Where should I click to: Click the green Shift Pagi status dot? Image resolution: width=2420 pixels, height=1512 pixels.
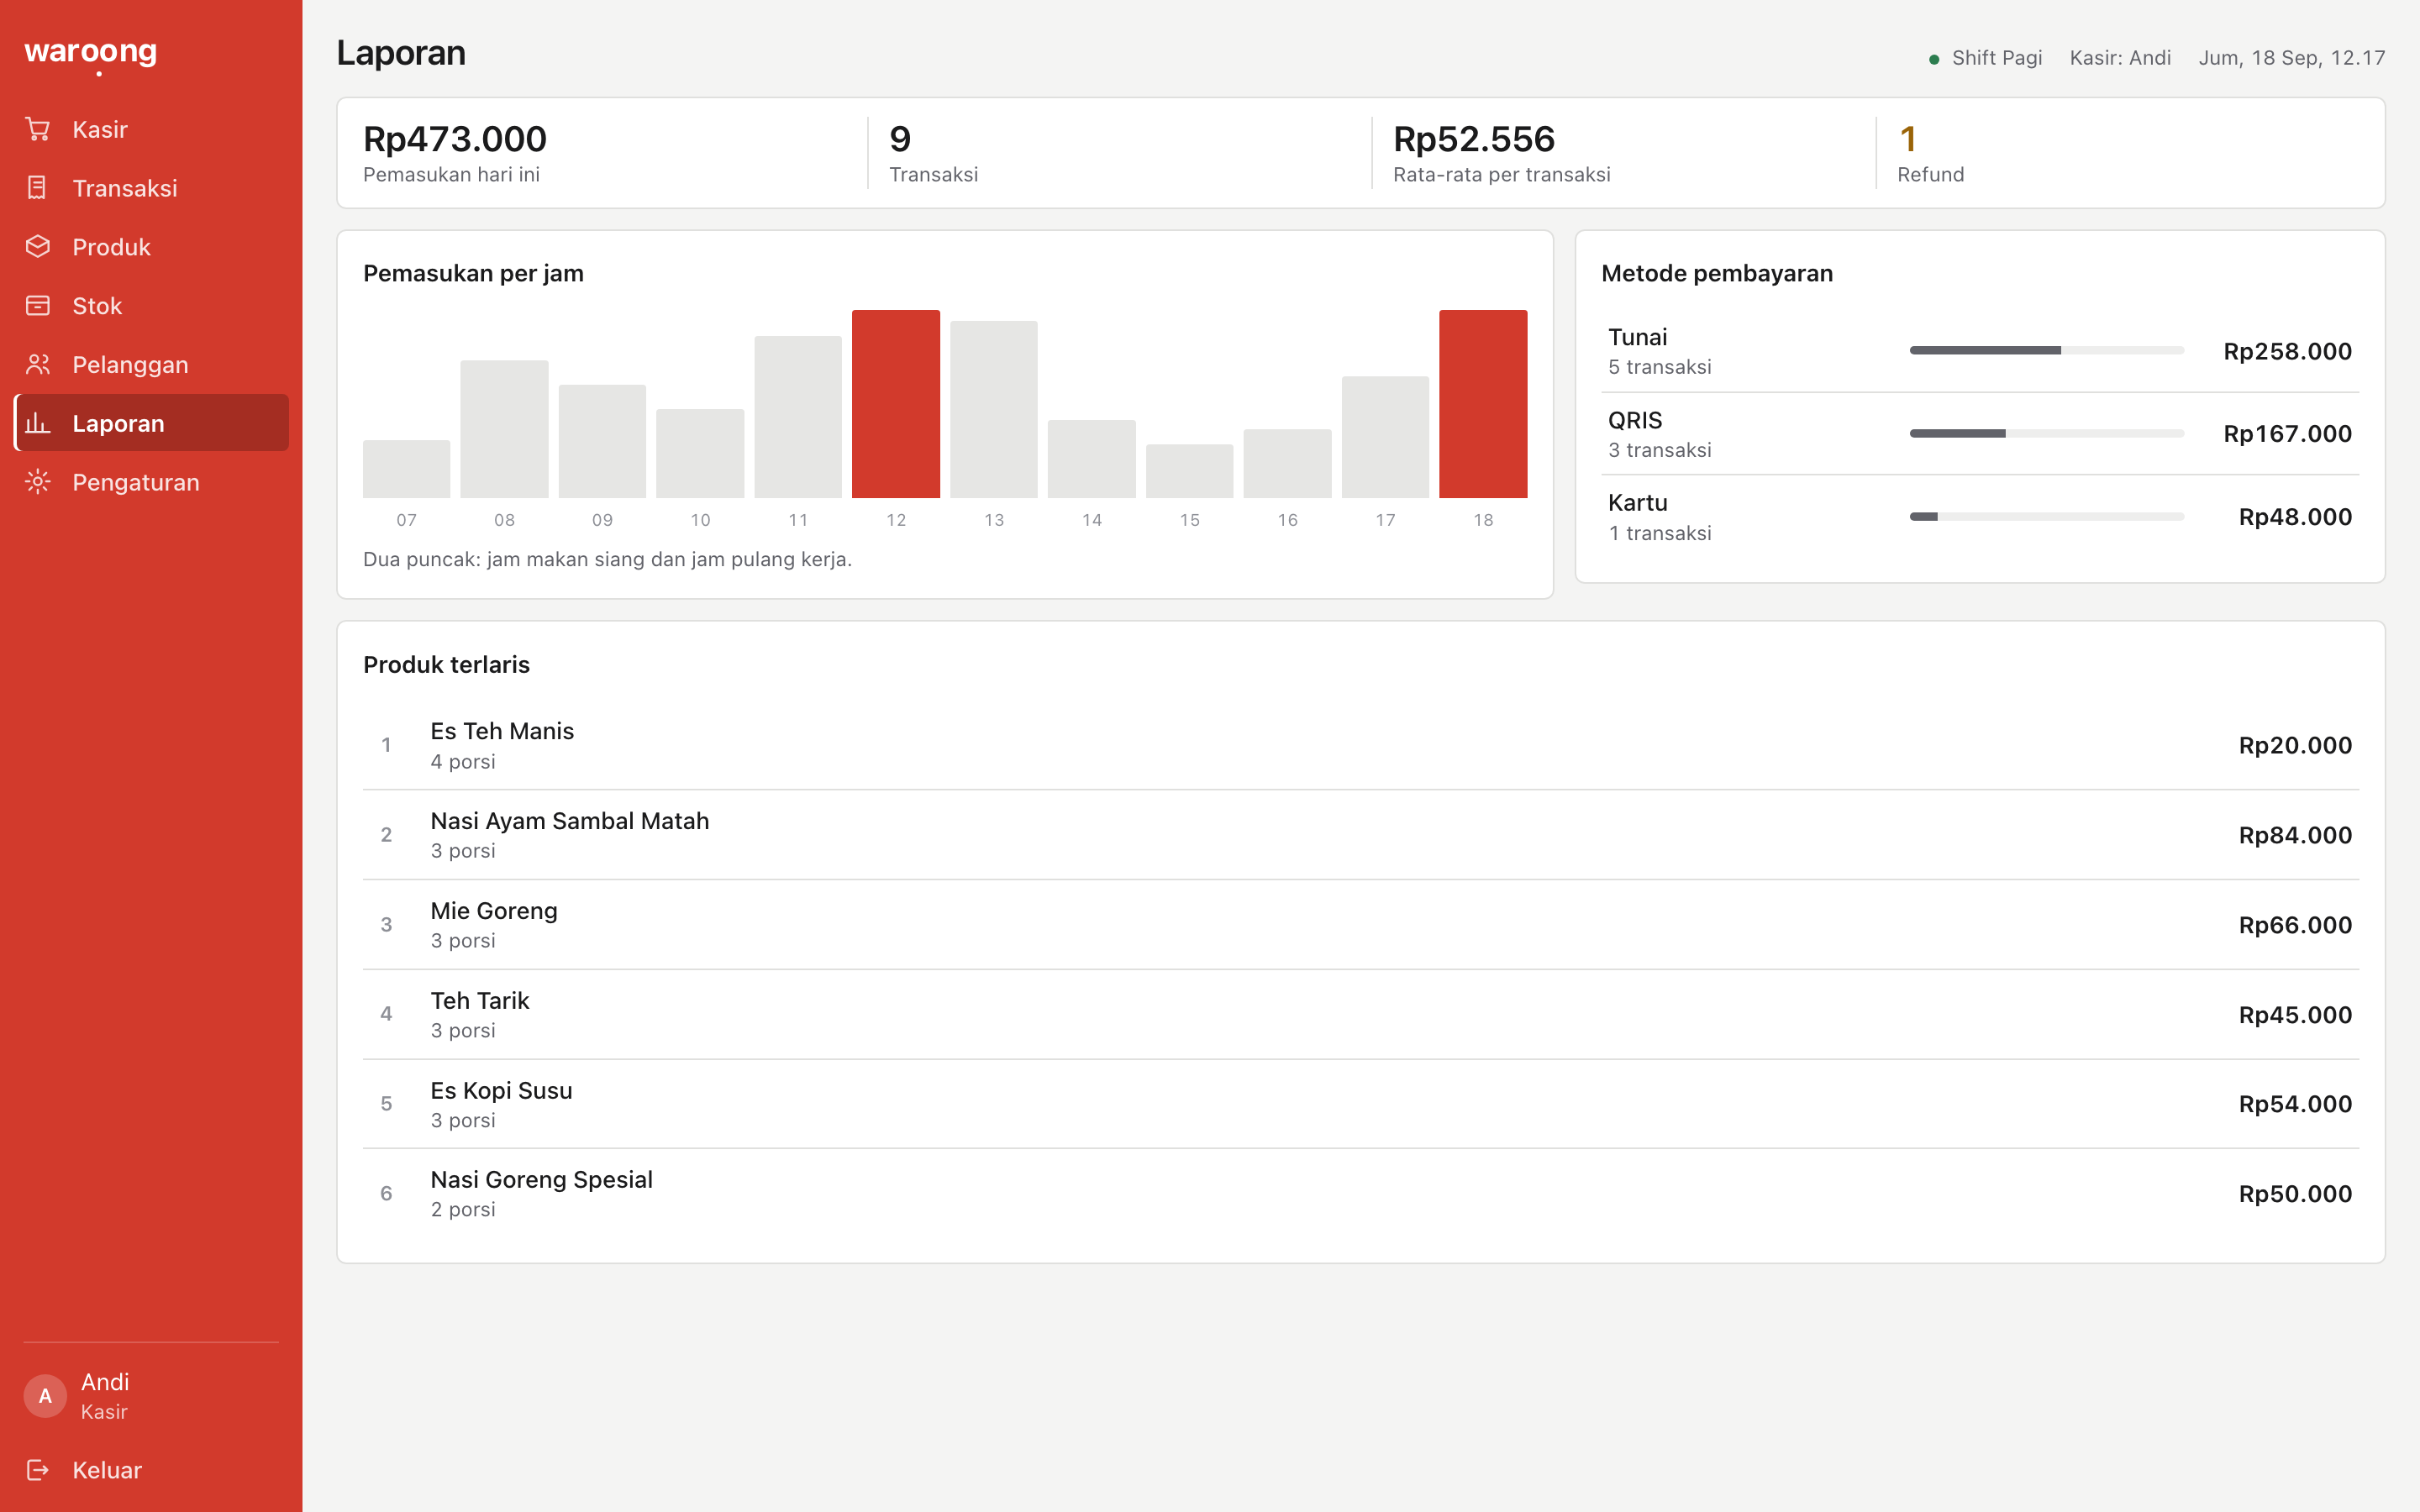pyautogui.click(x=1934, y=59)
